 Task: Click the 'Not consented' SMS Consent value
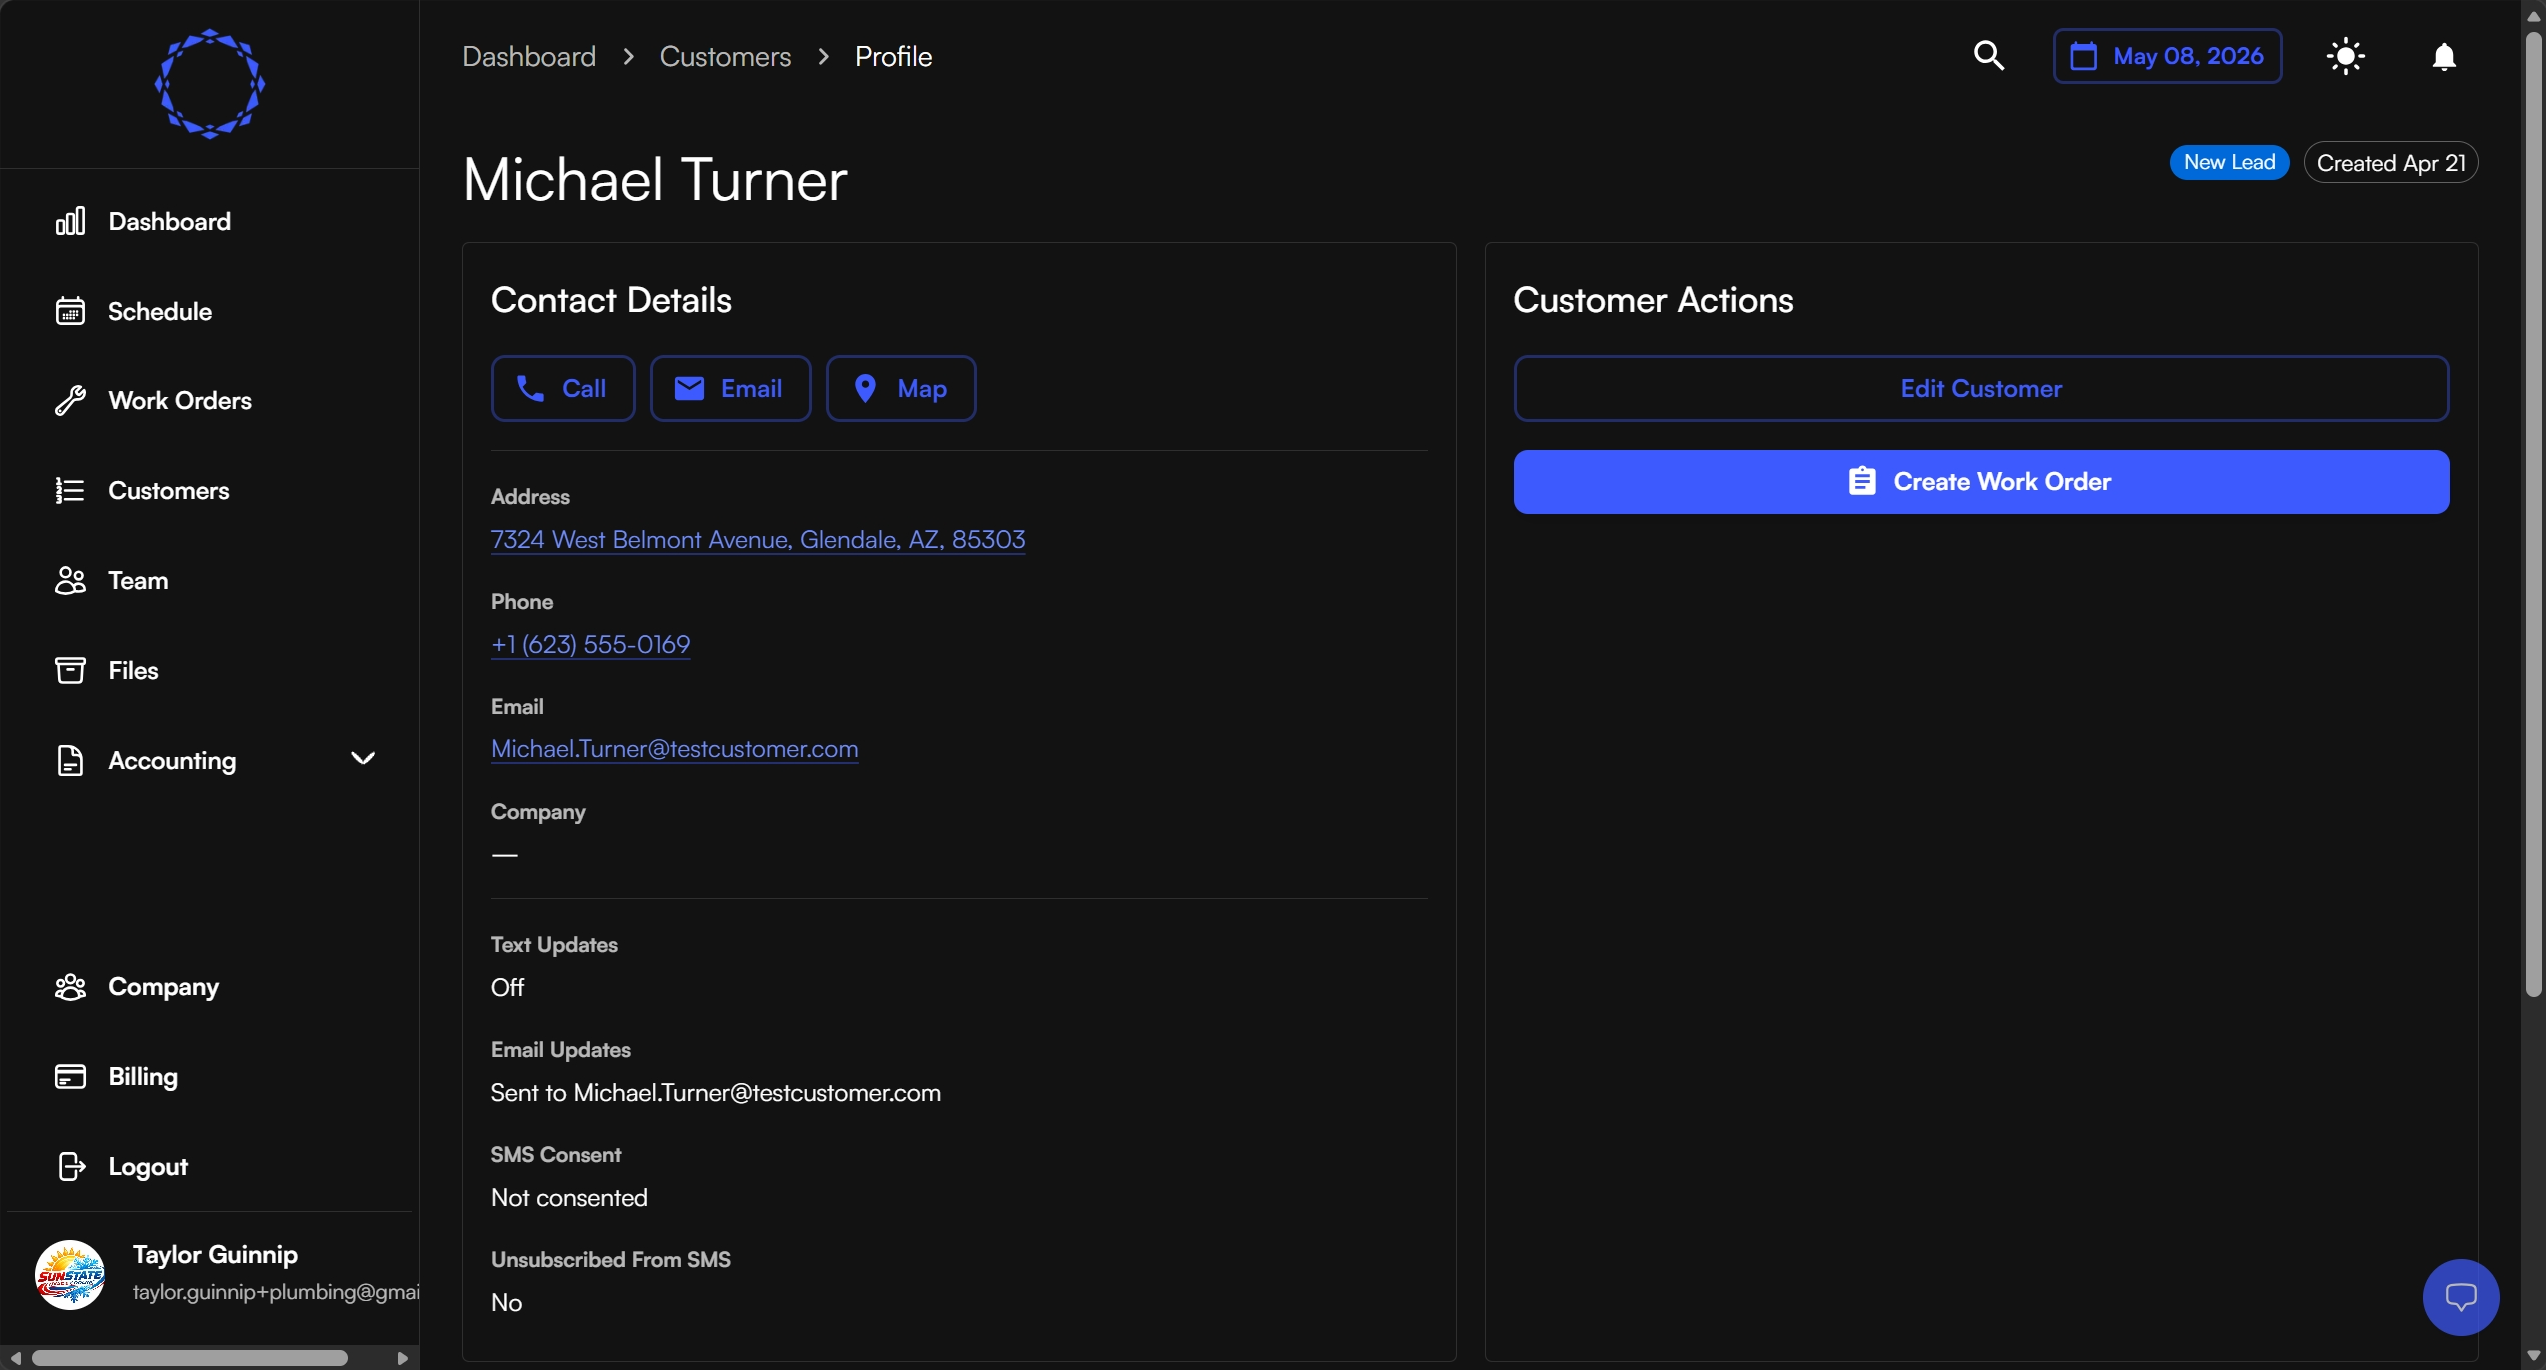pyautogui.click(x=569, y=1198)
